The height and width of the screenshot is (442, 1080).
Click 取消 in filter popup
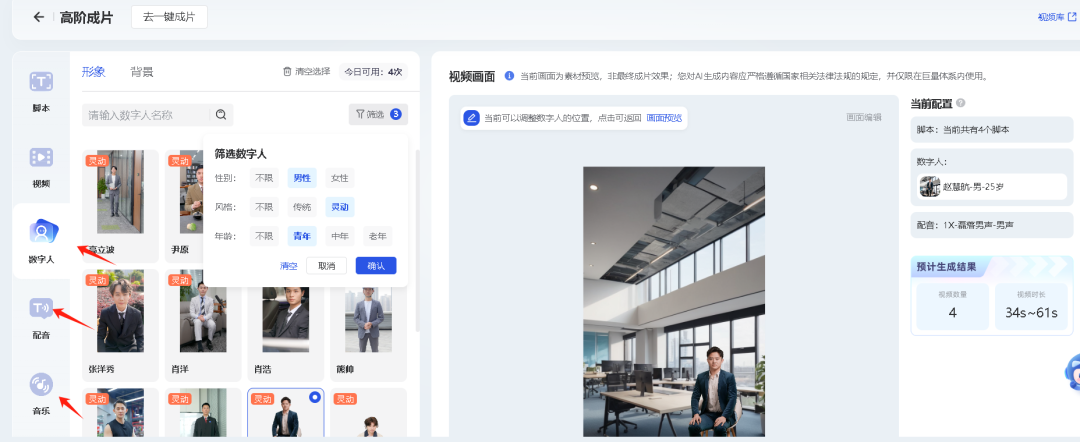coord(326,266)
